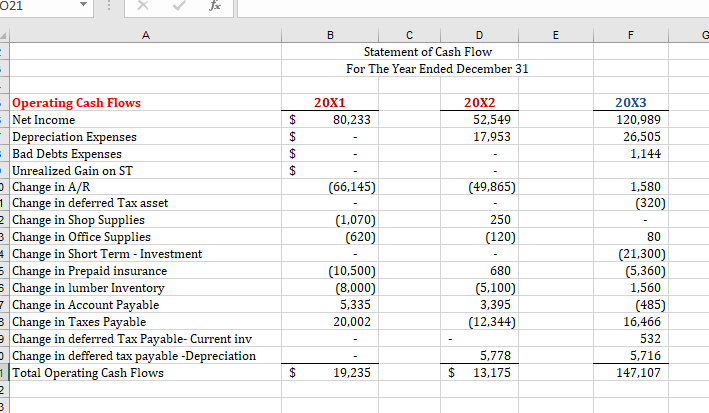Open the Insert Function fx icon

pyautogui.click(x=215, y=5)
